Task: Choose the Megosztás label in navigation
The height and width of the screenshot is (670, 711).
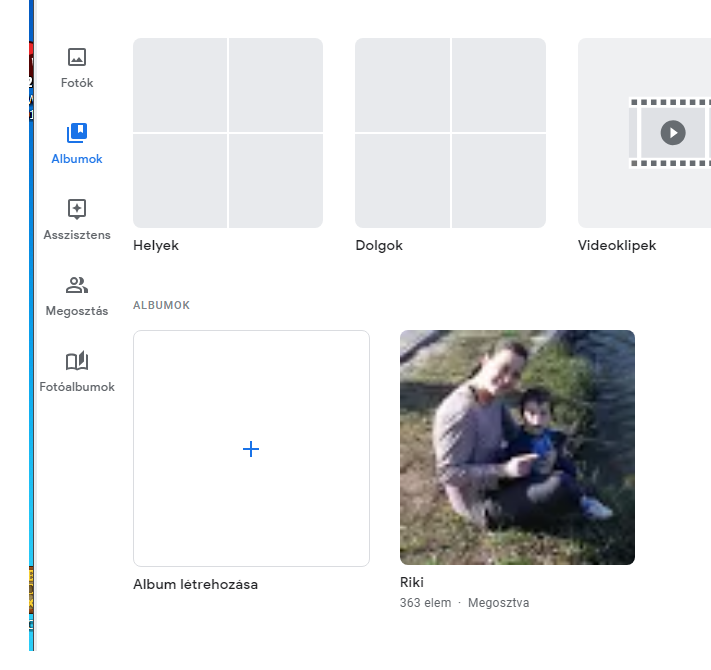Action: pyautogui.click(x=77, y=311)
